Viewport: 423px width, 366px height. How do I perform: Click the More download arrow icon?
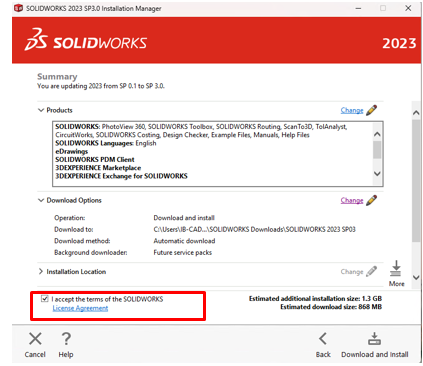click(x=396, y=269)
